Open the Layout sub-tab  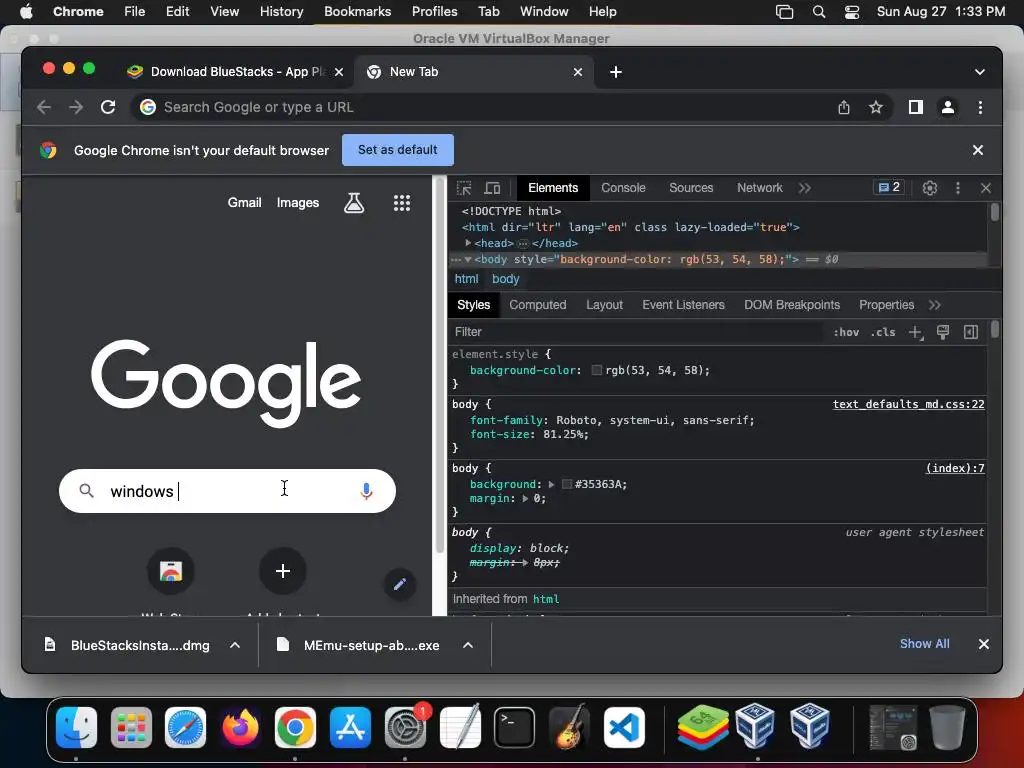click(x=604, y=305)
